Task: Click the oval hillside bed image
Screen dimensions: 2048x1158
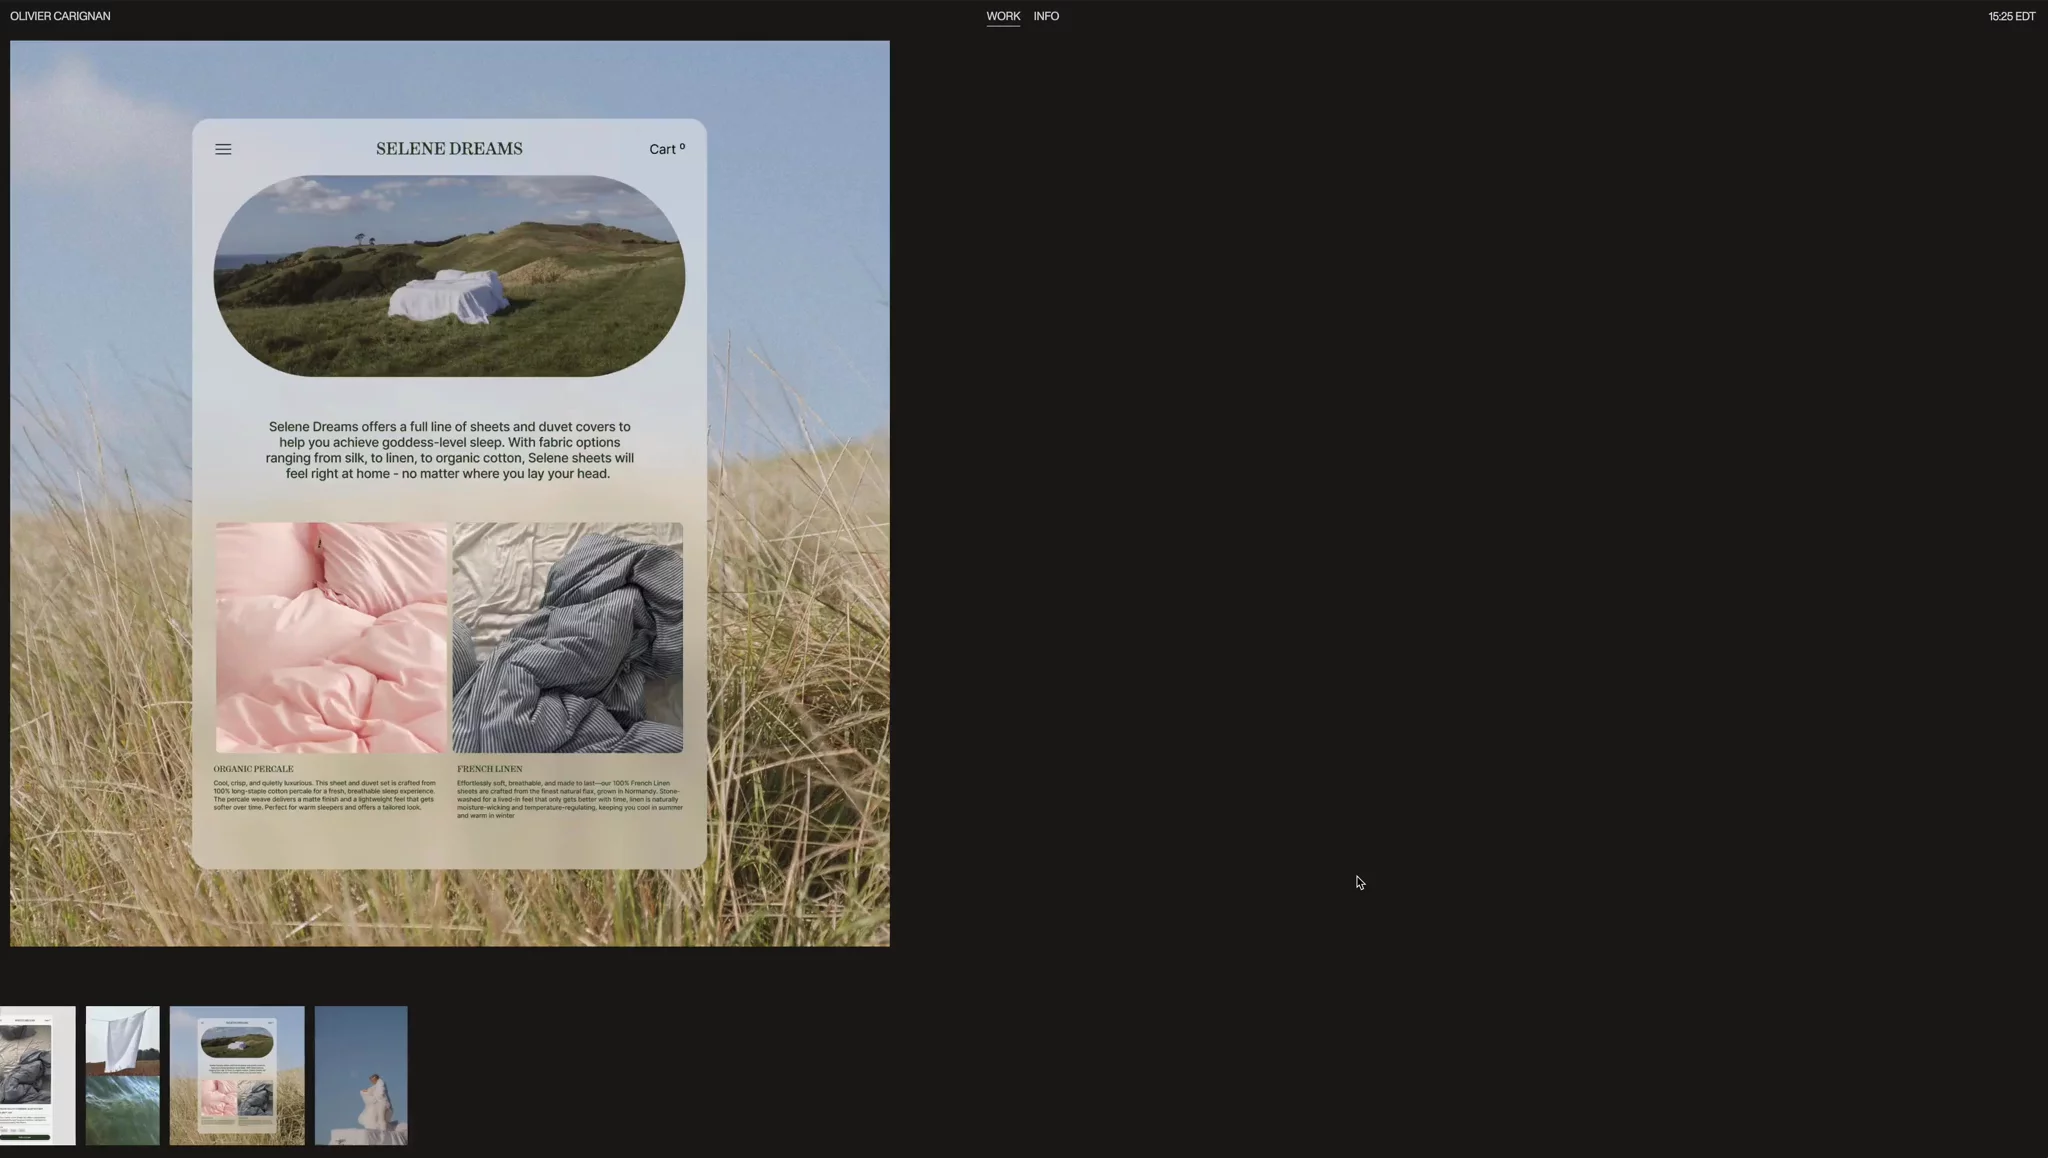Action: [x=449, y=276]
